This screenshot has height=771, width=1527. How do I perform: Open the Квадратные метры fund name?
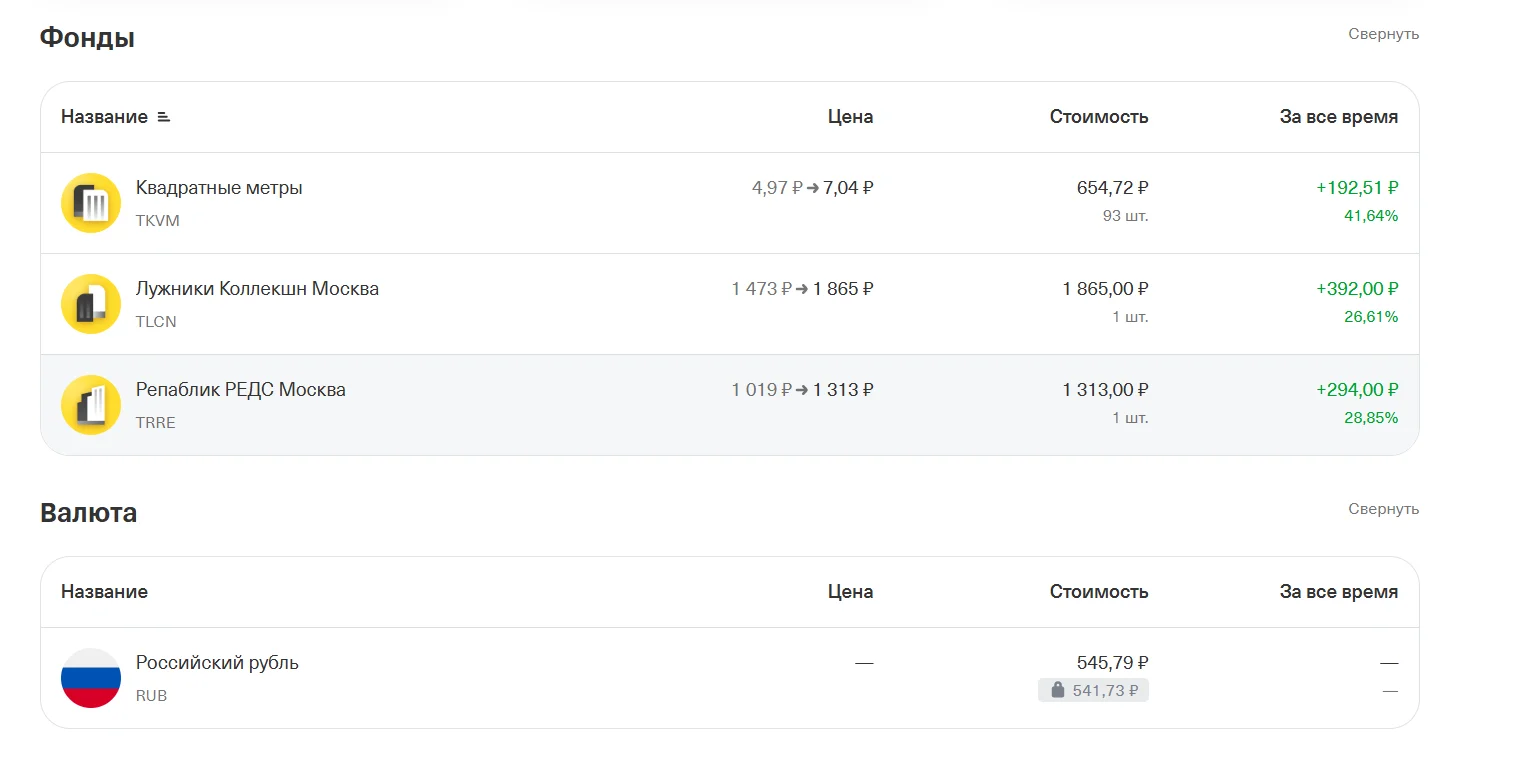pyautogui.click(x=219, y=188)
